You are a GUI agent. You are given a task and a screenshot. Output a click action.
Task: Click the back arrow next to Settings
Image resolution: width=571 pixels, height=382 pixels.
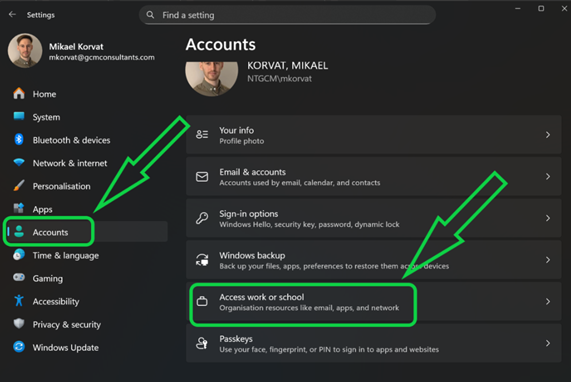click(x=12, y=15)
